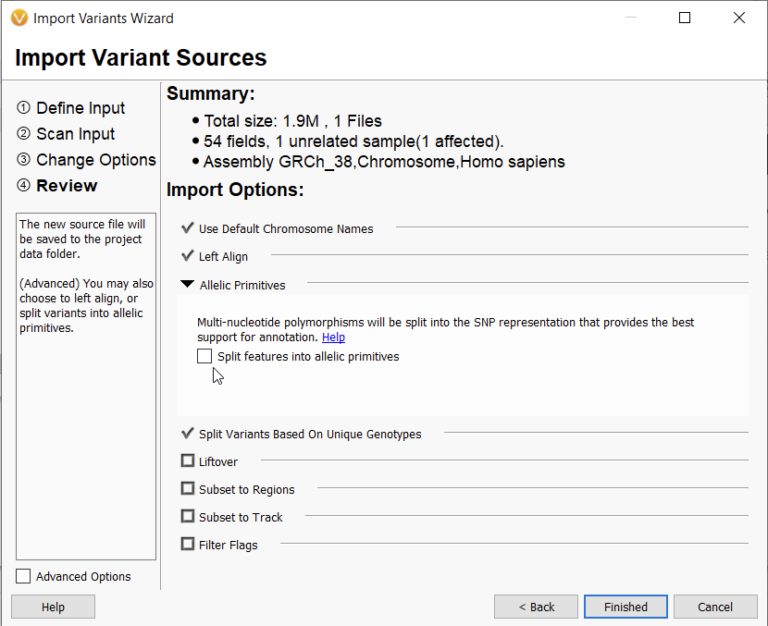The image size is (768, 626).
Task: Check the Liftover option box
Action: click(x=187, y=461)
